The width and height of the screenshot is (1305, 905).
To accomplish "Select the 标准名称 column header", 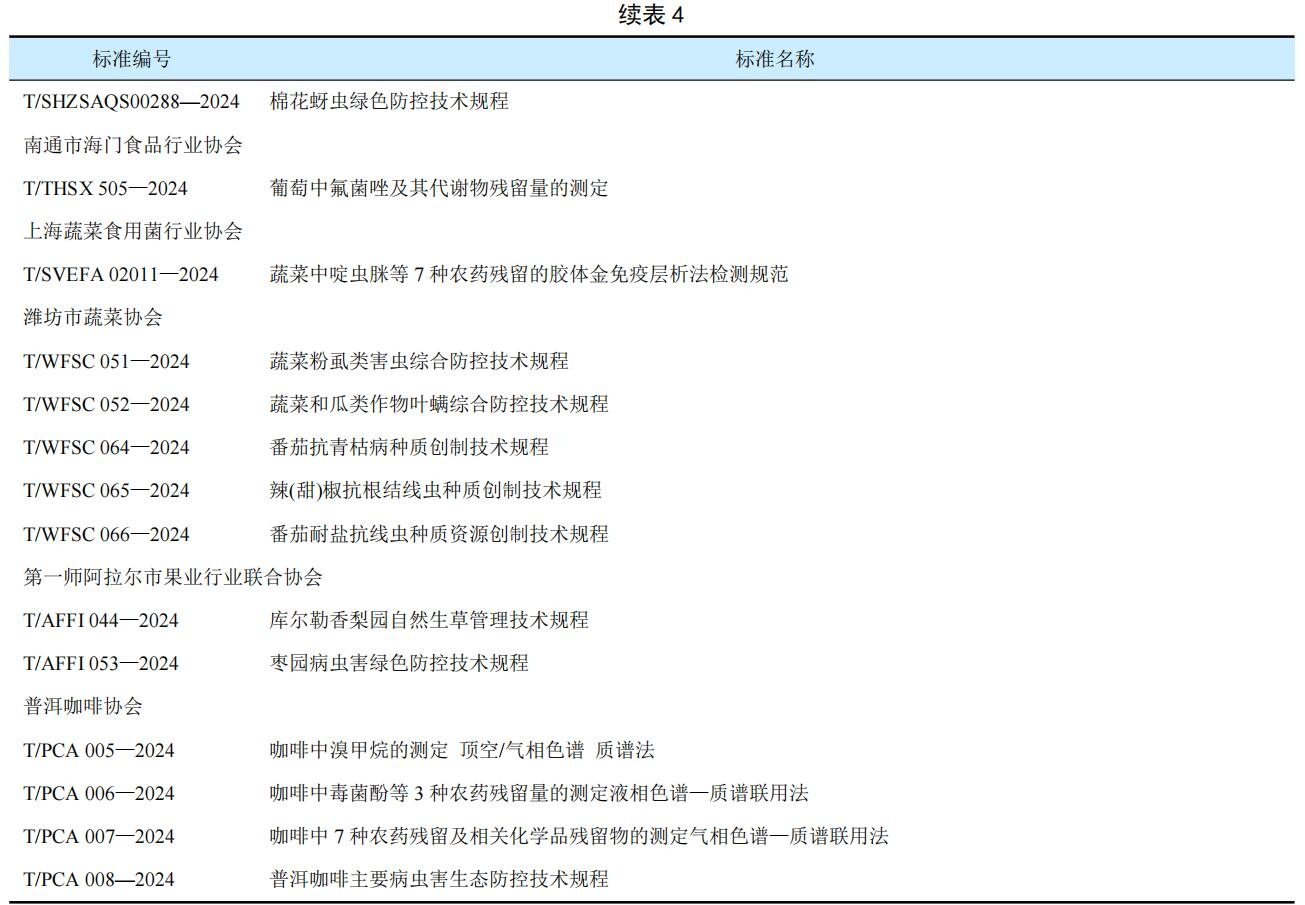I will pos(775,59).
